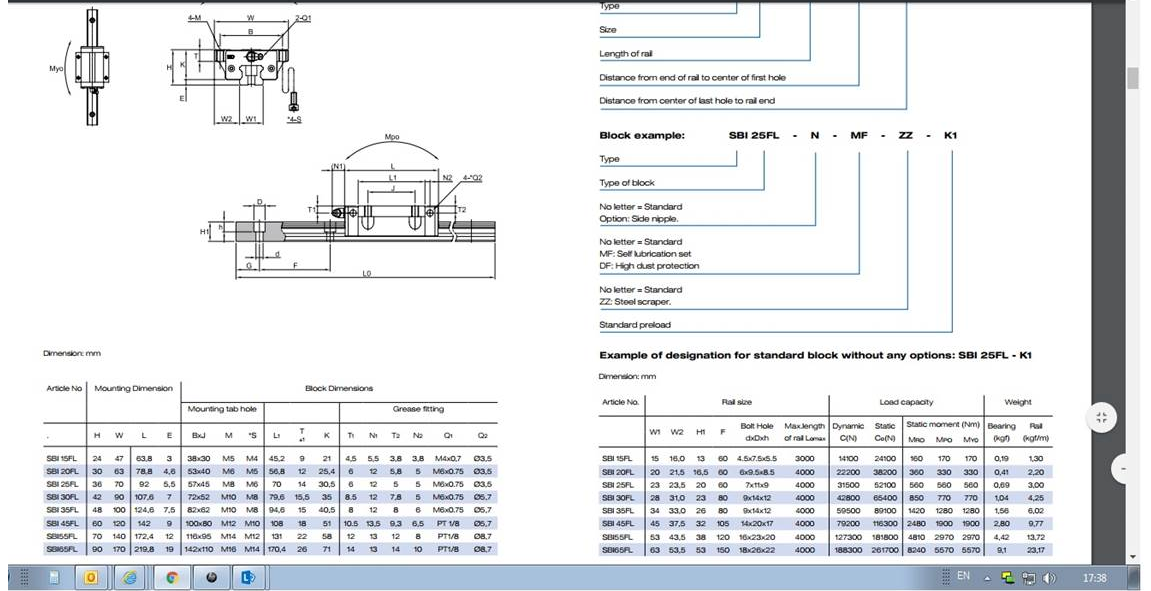Click SBI 25FL in rail size table

coord(617,485)
